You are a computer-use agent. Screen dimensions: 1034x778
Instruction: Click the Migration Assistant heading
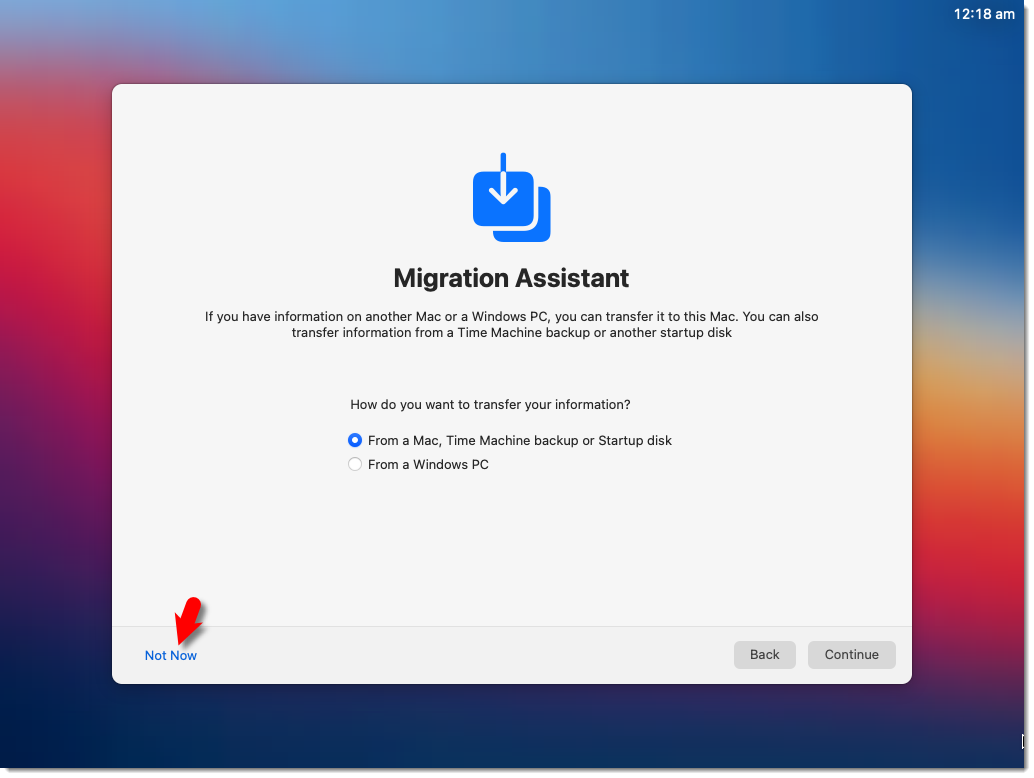(x=511, y=278)
